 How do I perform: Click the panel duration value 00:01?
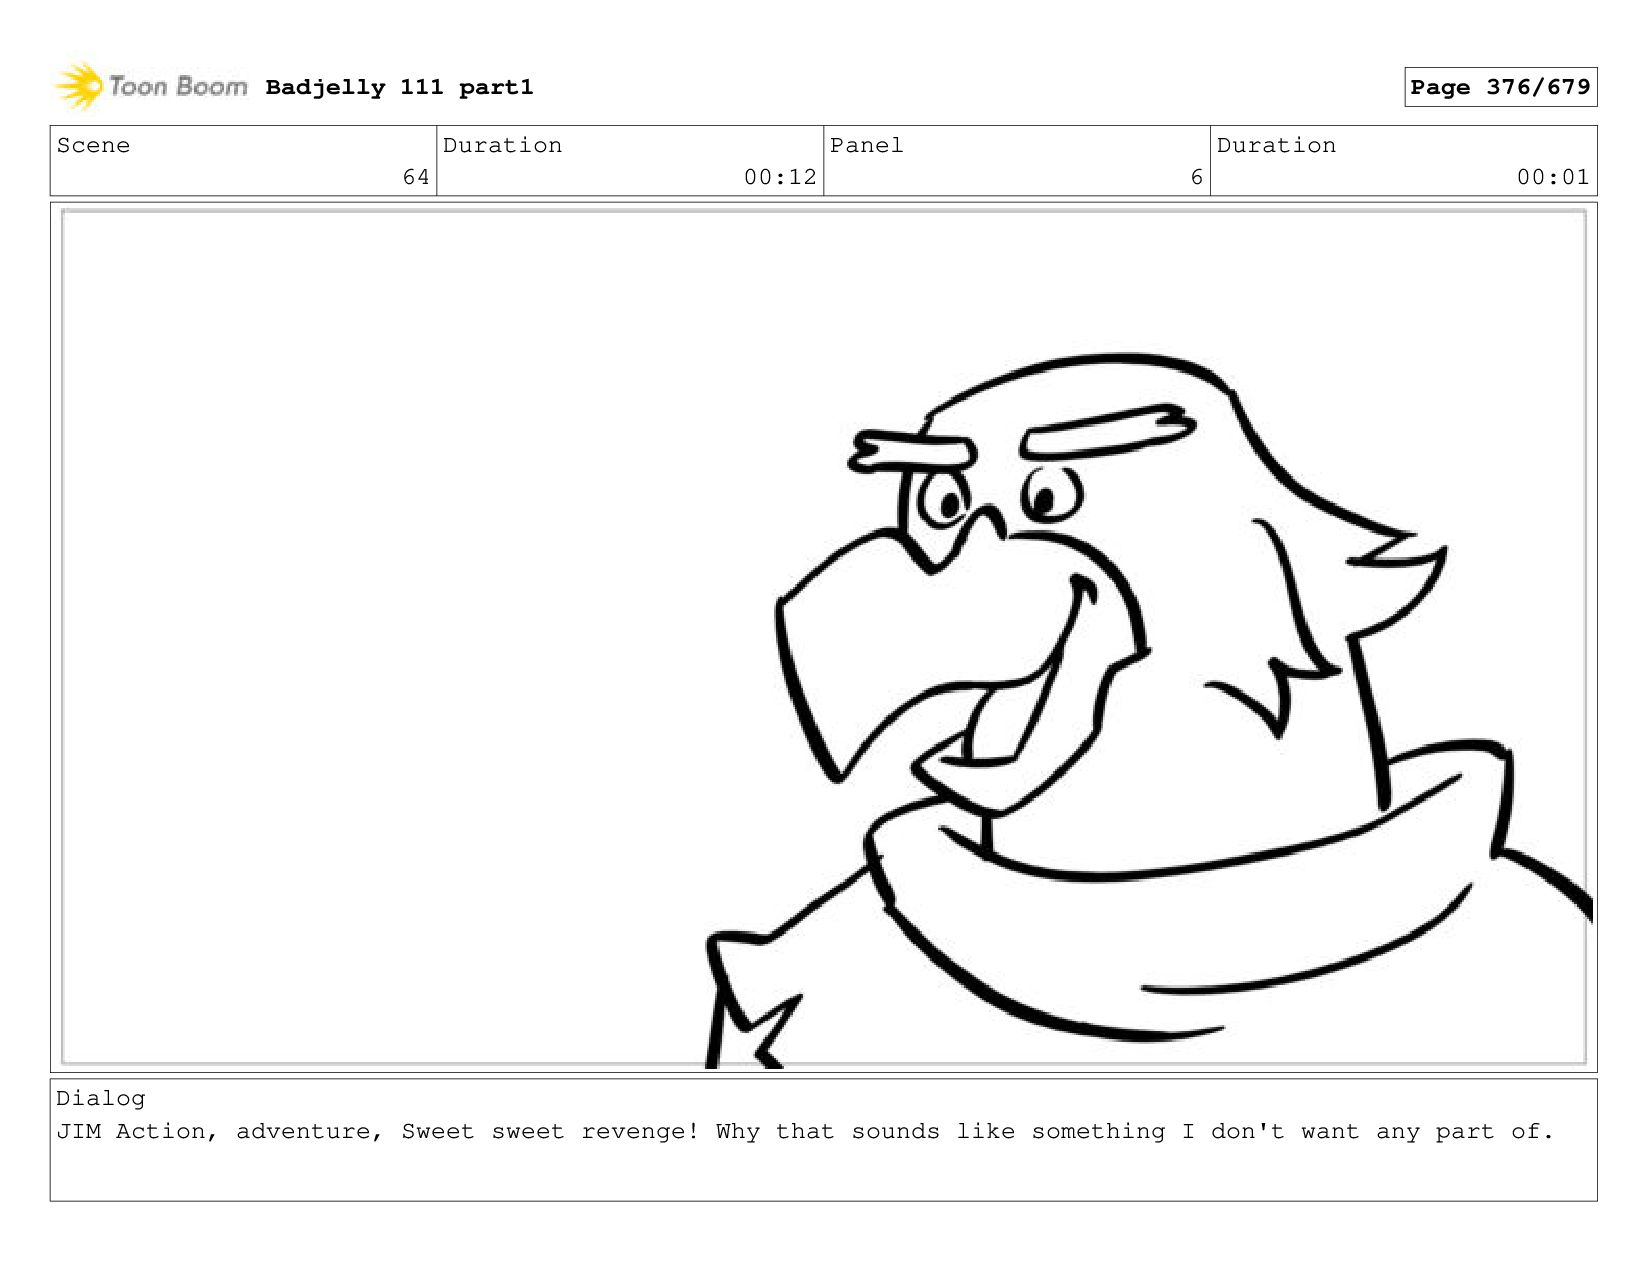pos(1553,177)
